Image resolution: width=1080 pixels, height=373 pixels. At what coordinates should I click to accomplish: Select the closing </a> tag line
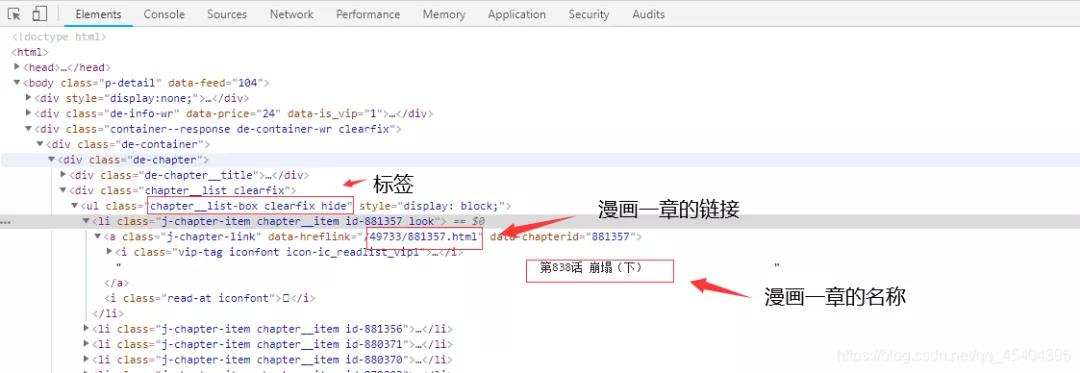(116, 283)
